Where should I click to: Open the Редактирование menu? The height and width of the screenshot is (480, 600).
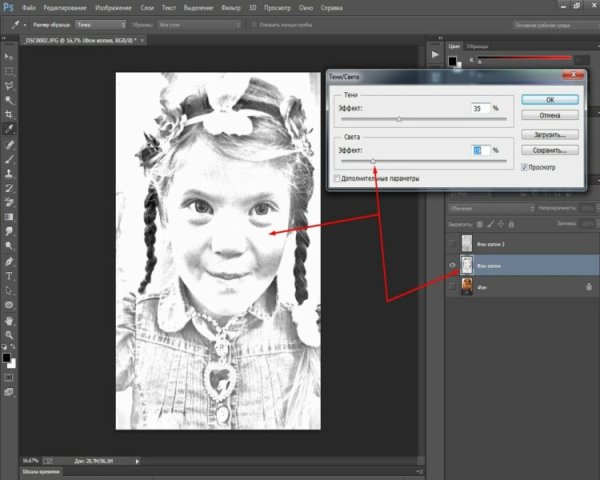[65, 8]
